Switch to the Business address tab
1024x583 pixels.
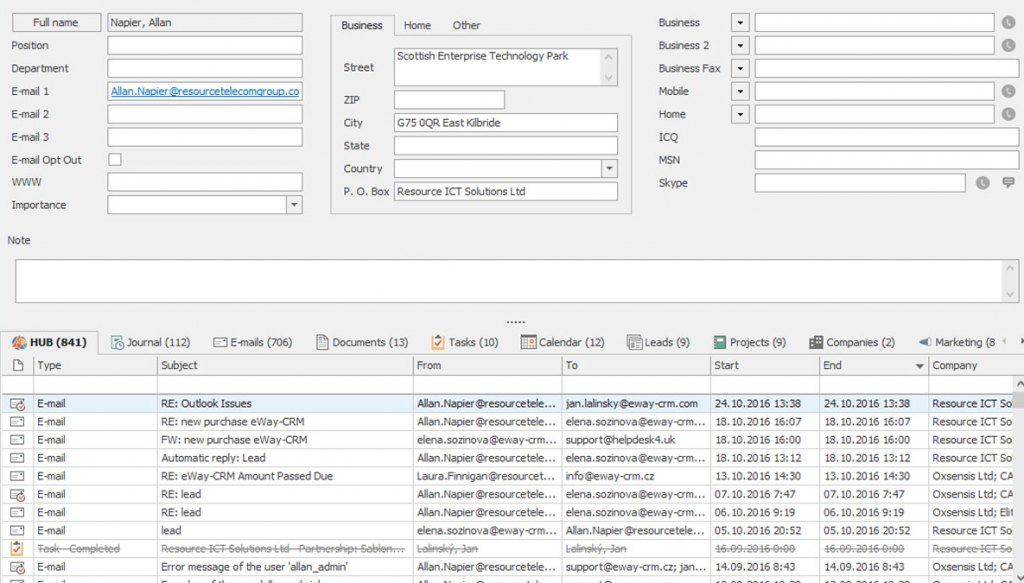[362, 25]
